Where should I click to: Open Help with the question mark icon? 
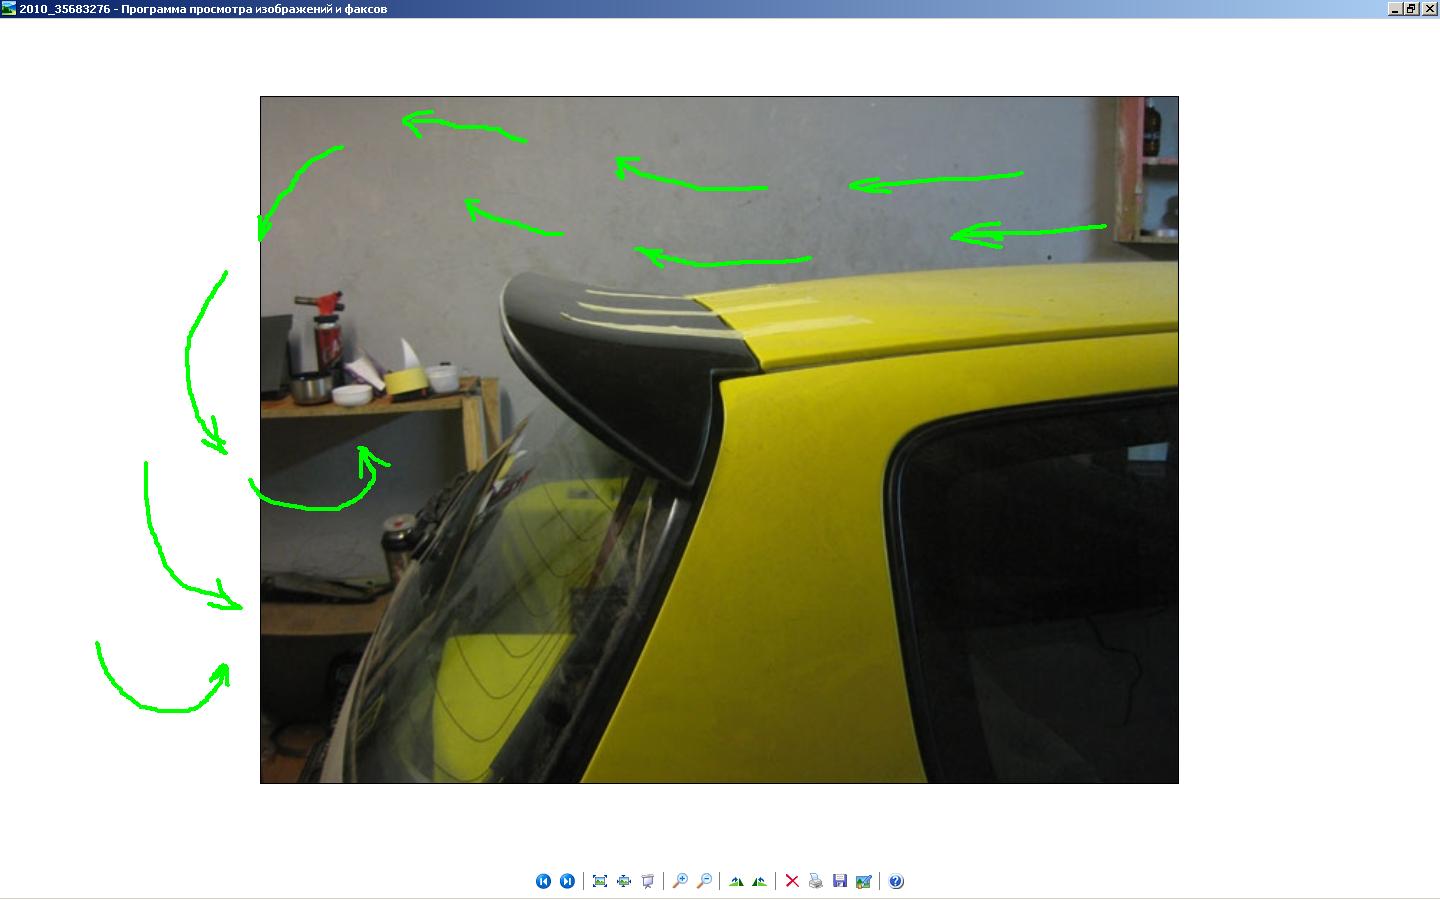pos(896,881)
